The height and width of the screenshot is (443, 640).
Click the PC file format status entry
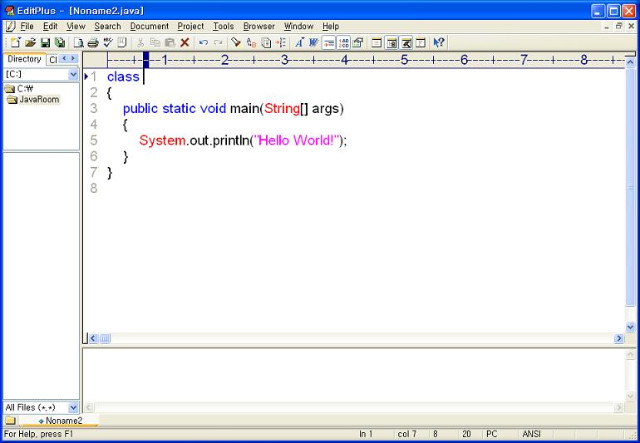[x=492, y=434]
